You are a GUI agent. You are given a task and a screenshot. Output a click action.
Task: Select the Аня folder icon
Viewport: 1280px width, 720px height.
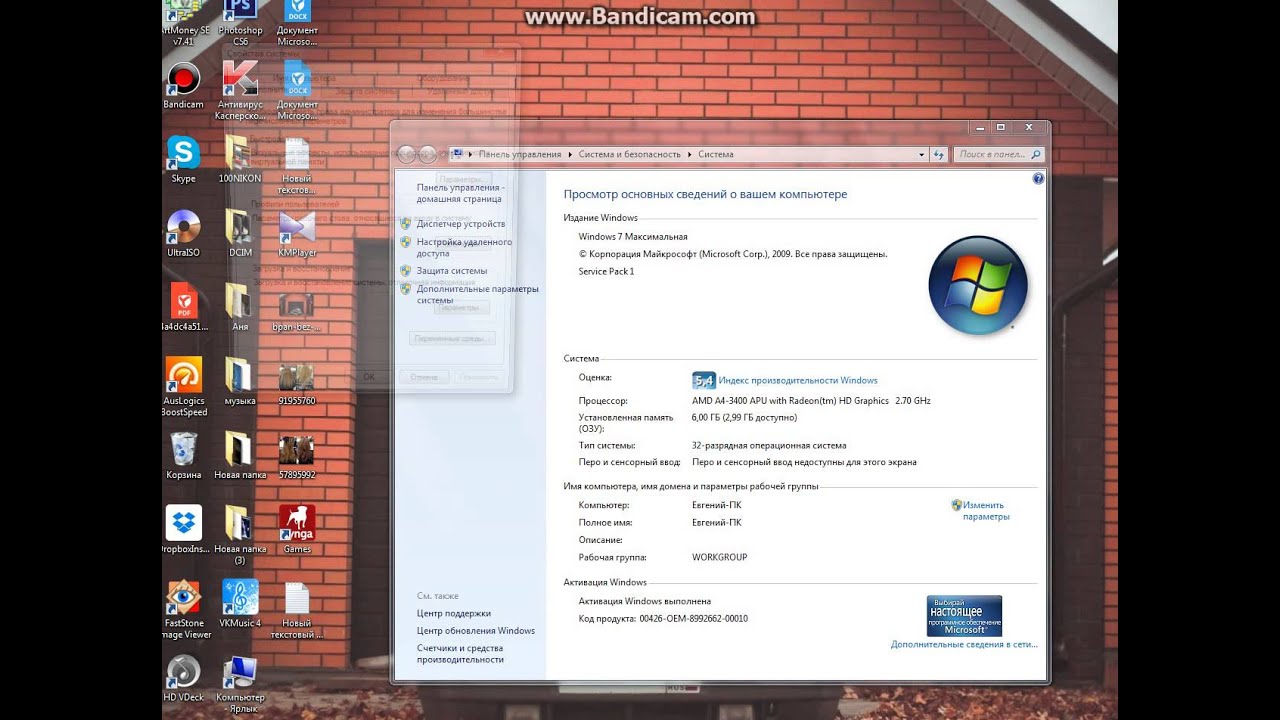(x=240, y=308)
